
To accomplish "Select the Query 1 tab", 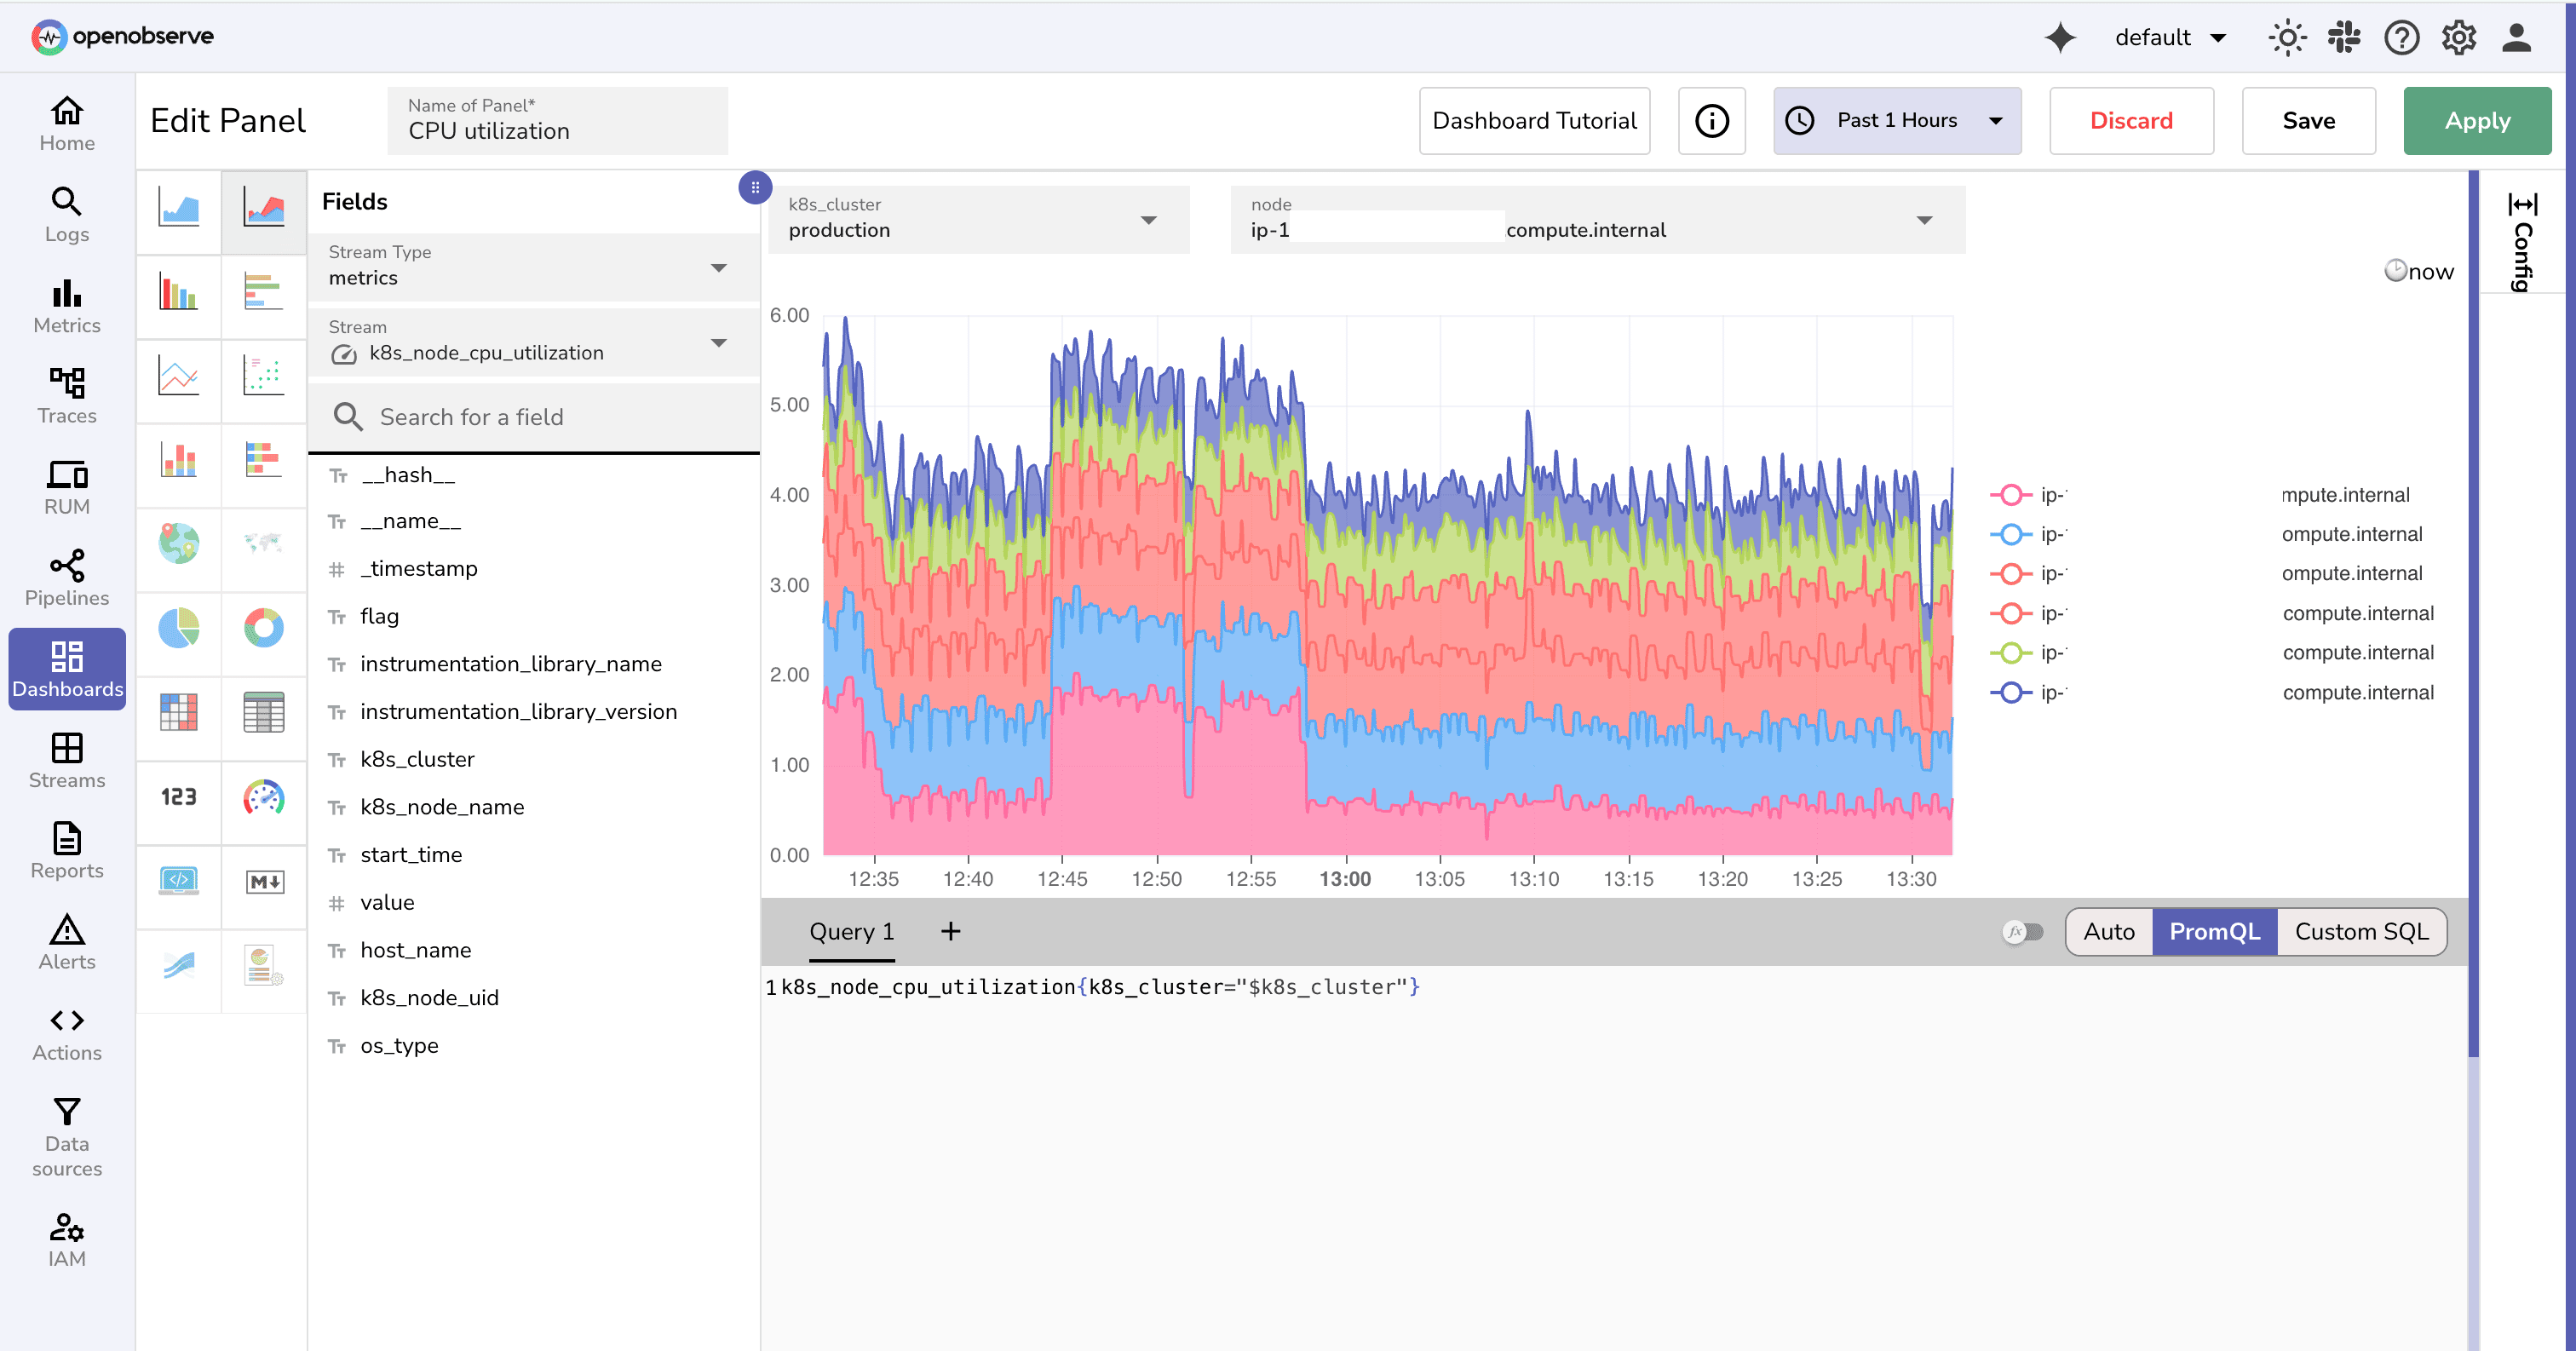I will (x=851, y=931).
